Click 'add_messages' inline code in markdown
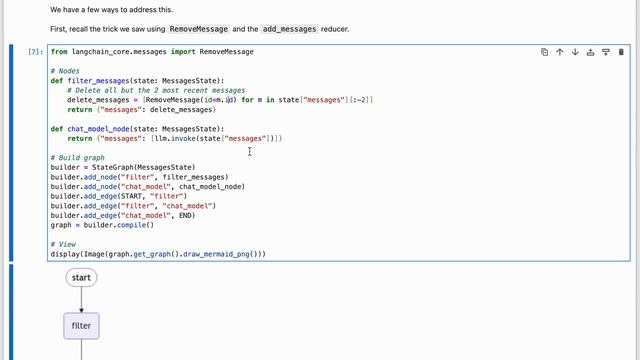The width and height of the screenshot is (640, 360). pos(289,29)
